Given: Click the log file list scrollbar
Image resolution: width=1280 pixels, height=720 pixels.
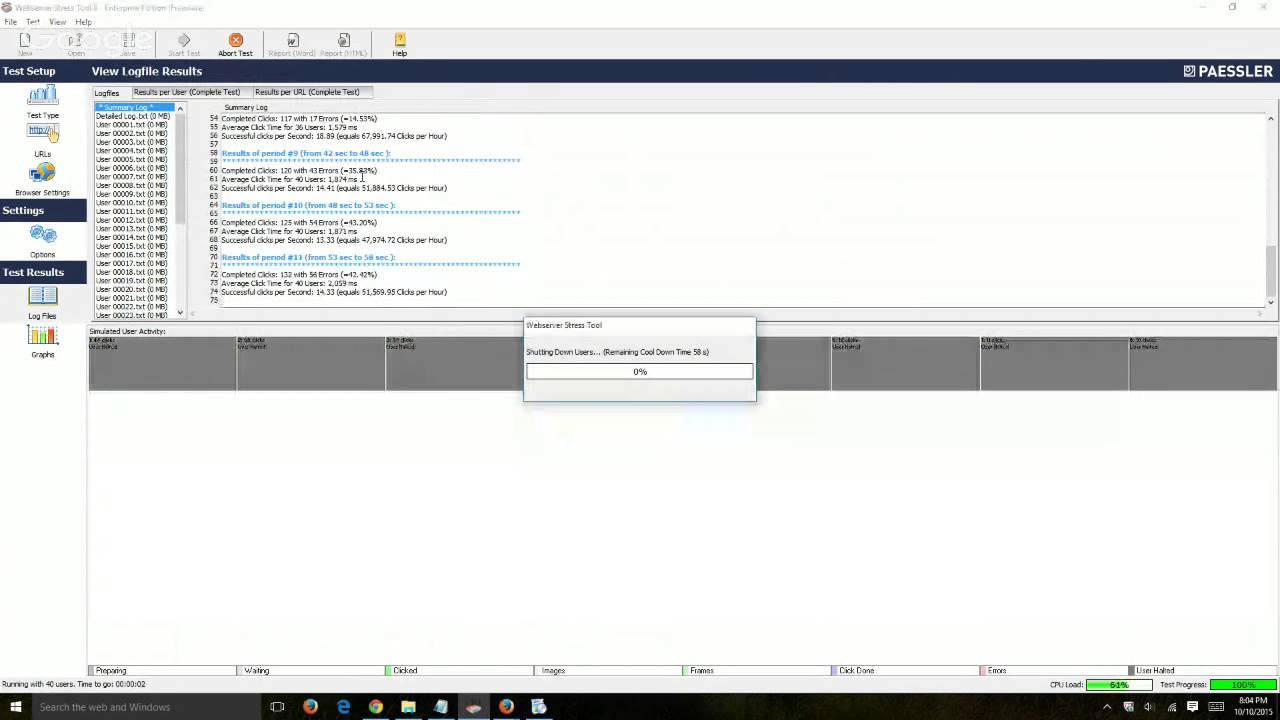Looking at the screenshot, I should [x=181, y=210].
